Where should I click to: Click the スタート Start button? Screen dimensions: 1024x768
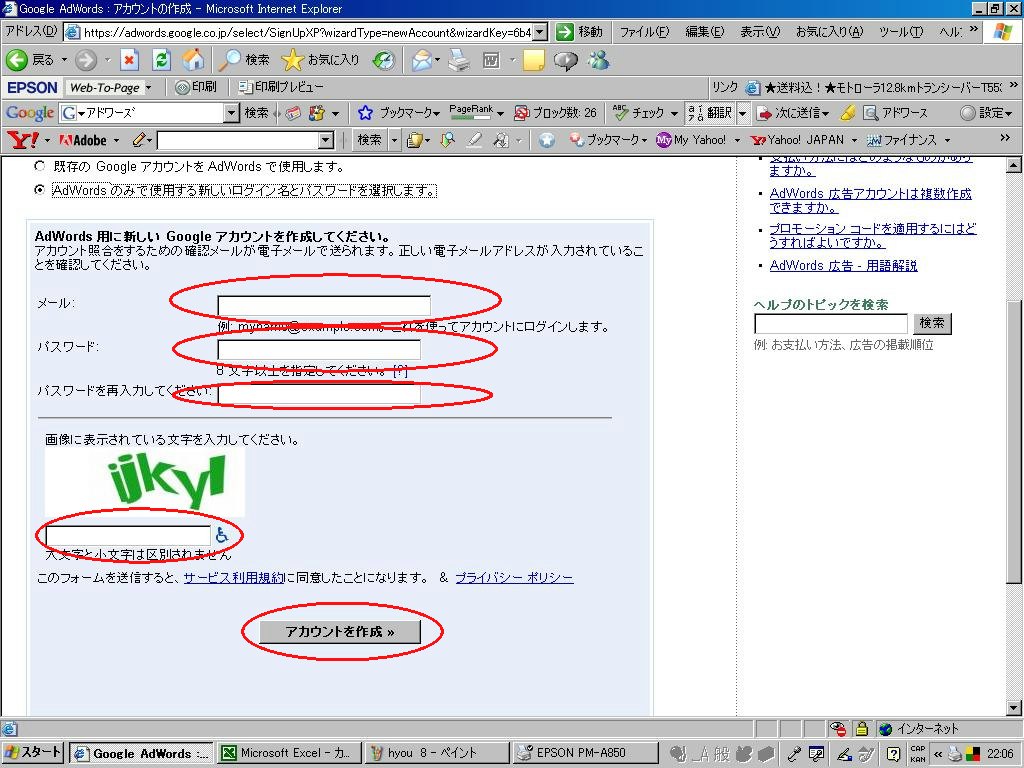pyautogui.click(x=33, y=753)
